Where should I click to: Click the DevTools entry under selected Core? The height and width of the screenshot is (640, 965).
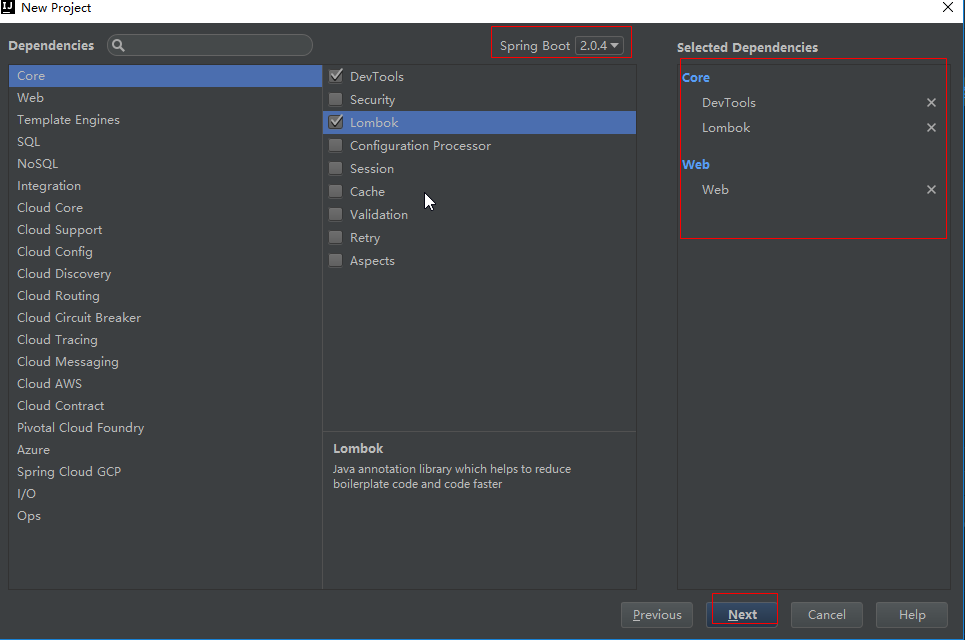pos(729,103)
